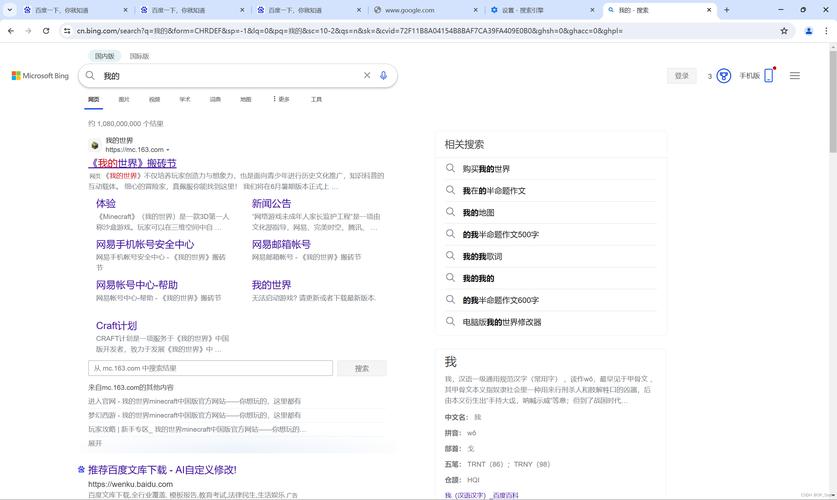
Task: Click the browser back arrow
Action: tap(11, 31)
